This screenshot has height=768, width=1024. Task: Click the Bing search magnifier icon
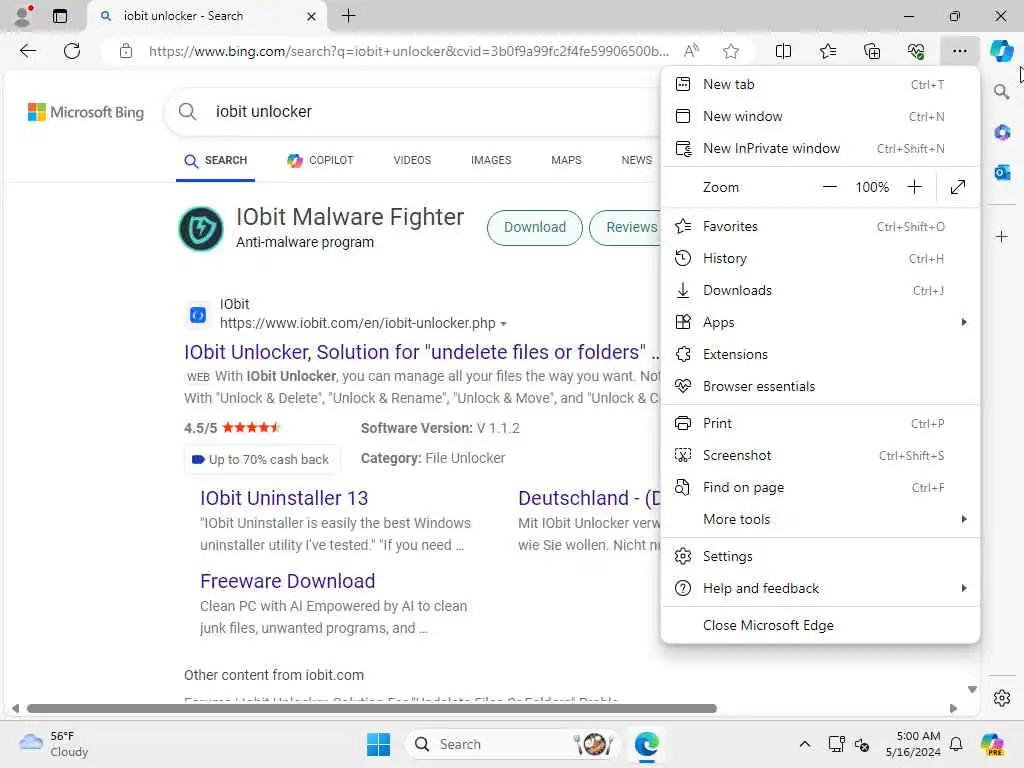(x=187, y=112)
